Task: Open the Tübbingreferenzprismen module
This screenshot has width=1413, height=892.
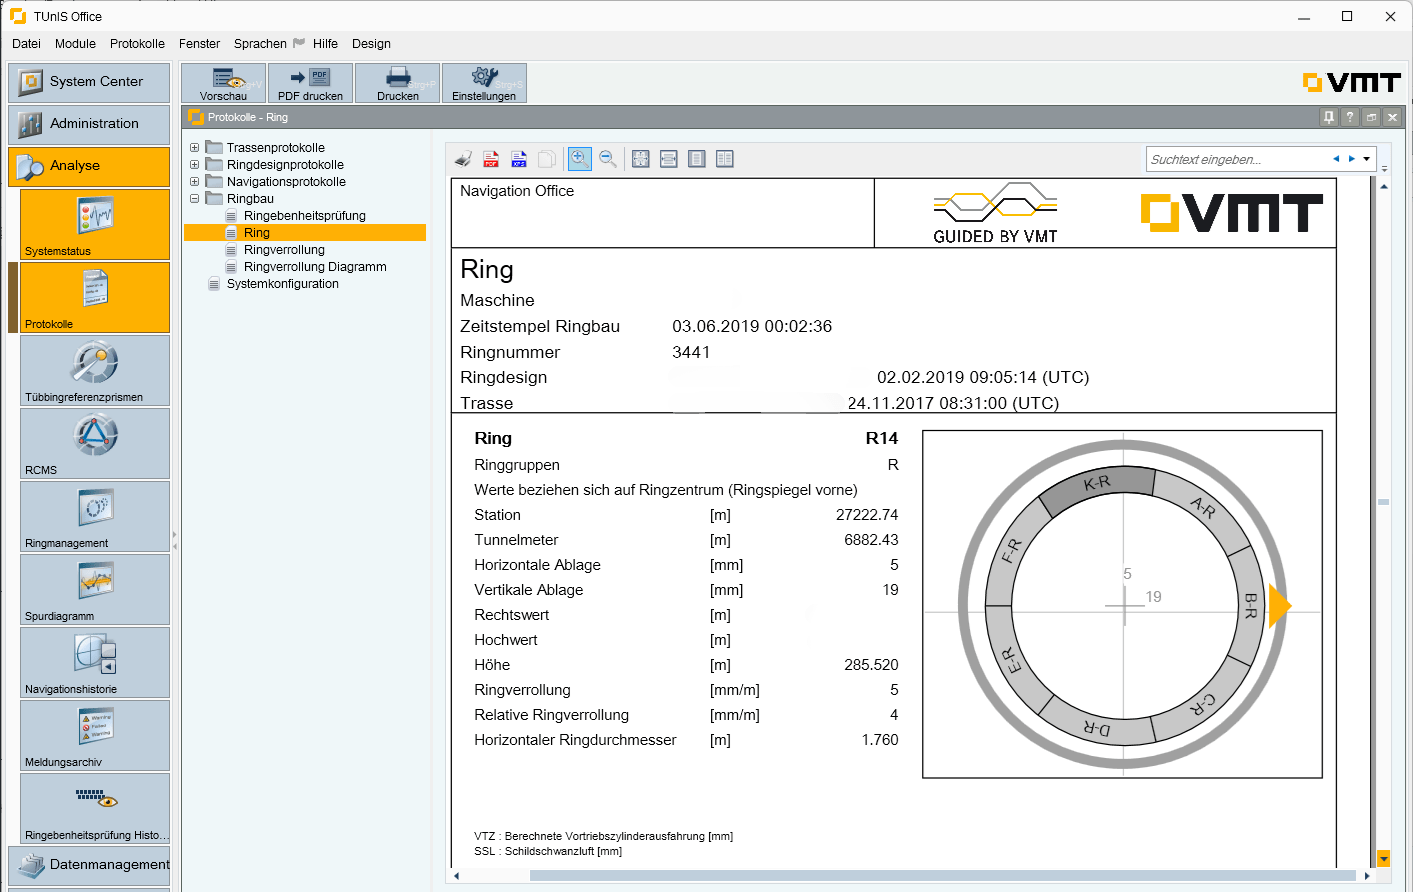Action: [x=95, y=370]
